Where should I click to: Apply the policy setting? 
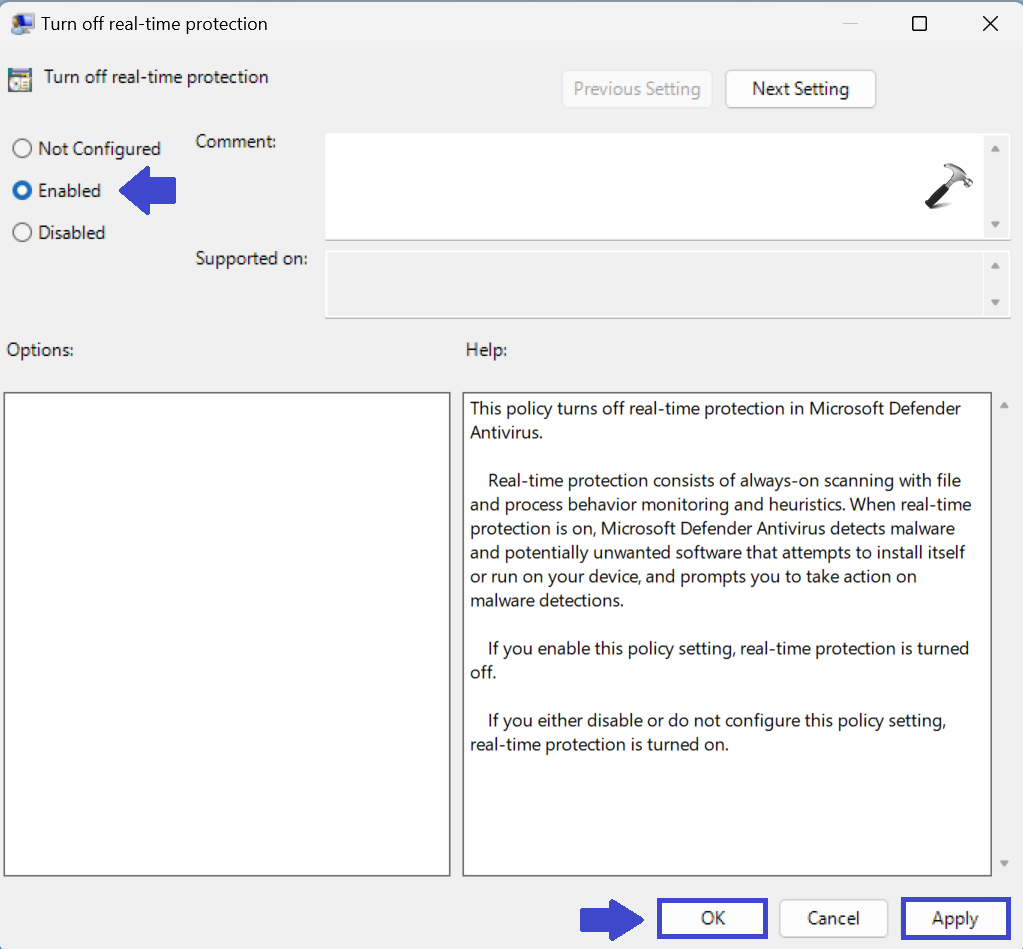tap(954, 918)
